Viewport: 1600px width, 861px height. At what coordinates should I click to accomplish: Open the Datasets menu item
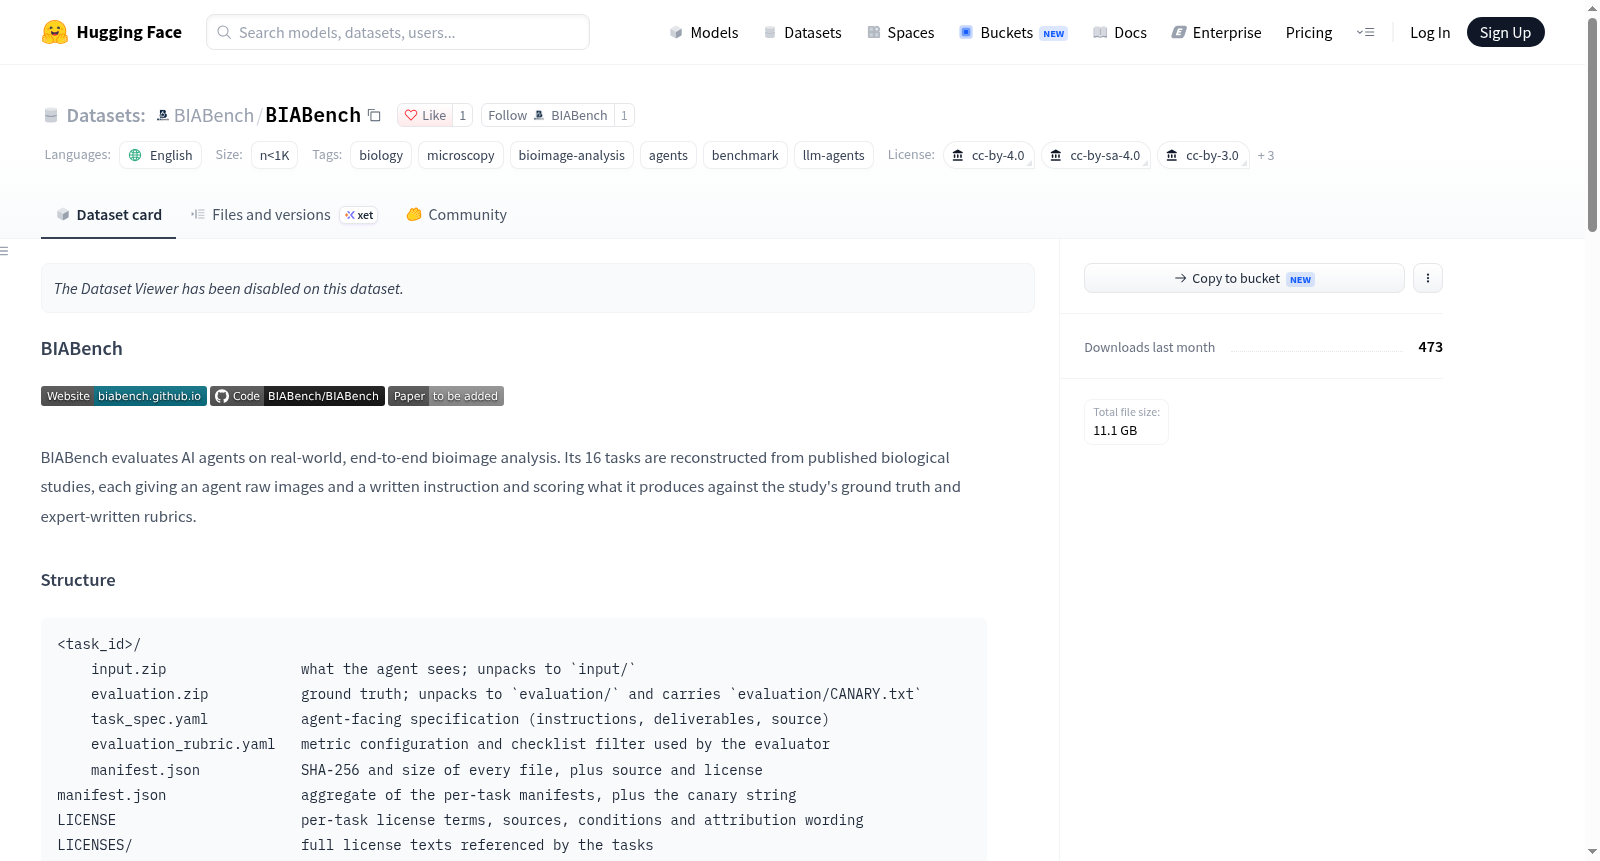(x=803, y=32)
